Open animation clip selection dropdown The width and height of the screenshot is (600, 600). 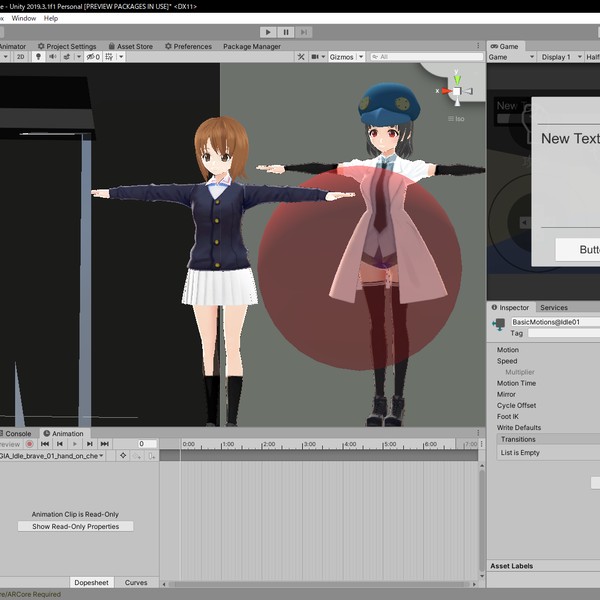(51, 456)
